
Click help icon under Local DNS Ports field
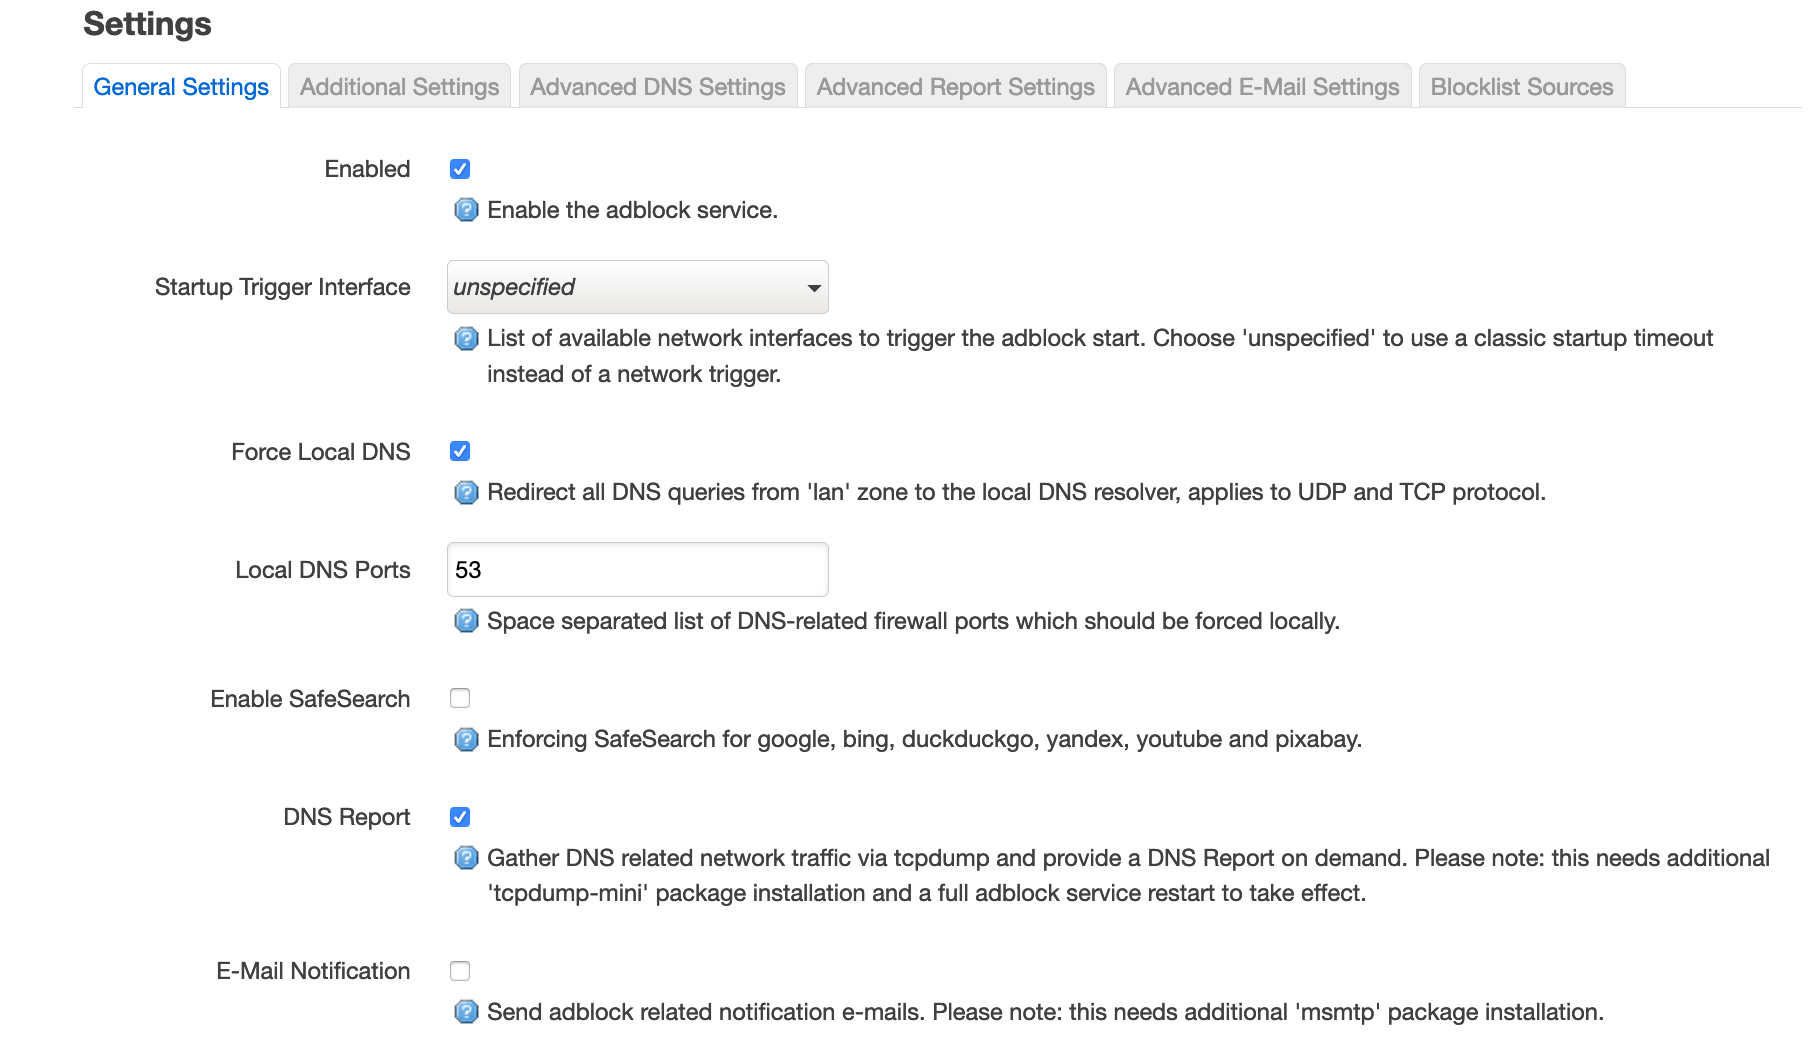point(466,621)
